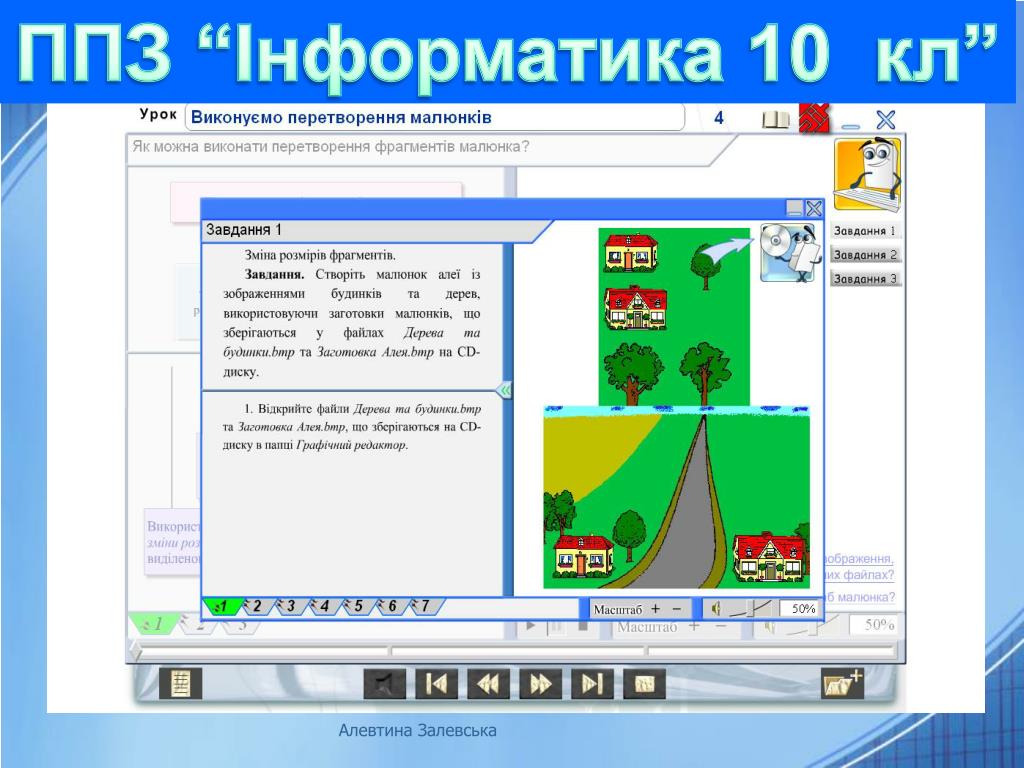This screenshot has width=1024, height=768.
Task: Open Завдання 3 button
Action: [865, 279]
